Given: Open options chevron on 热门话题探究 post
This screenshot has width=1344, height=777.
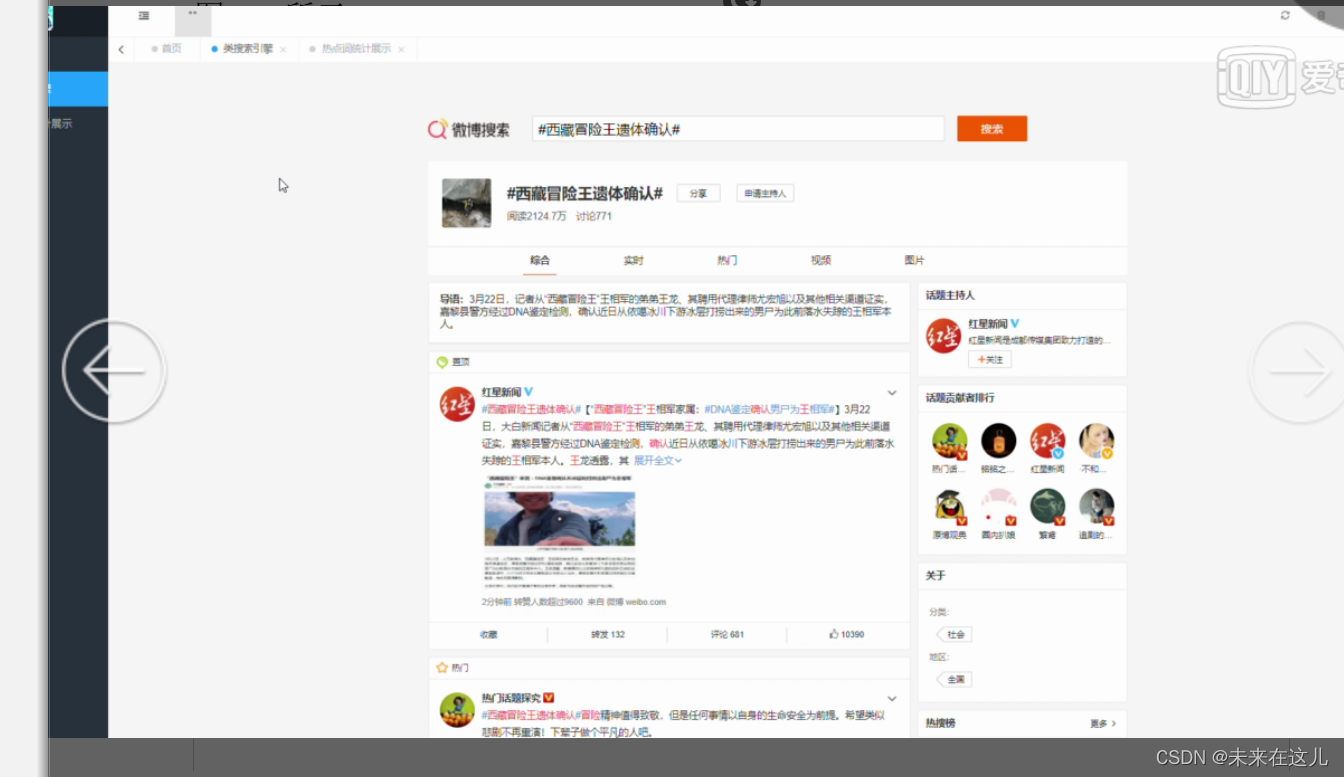Looking at the screenshot, I should [x=892, y=698].
